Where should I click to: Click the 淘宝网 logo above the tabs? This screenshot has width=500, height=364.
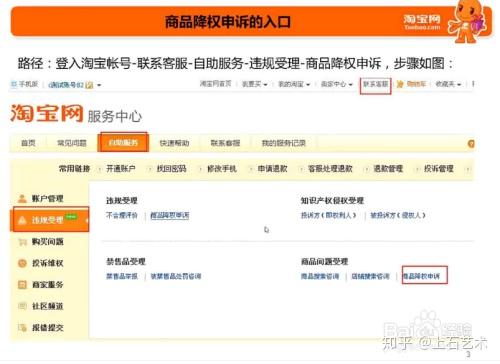(x=46, y=113)
